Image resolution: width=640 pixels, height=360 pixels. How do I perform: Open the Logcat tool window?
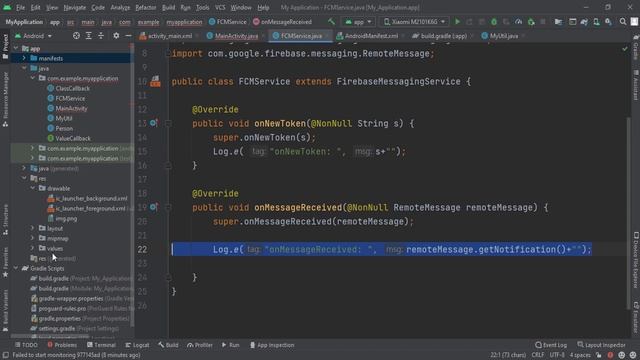click(137, 345)
